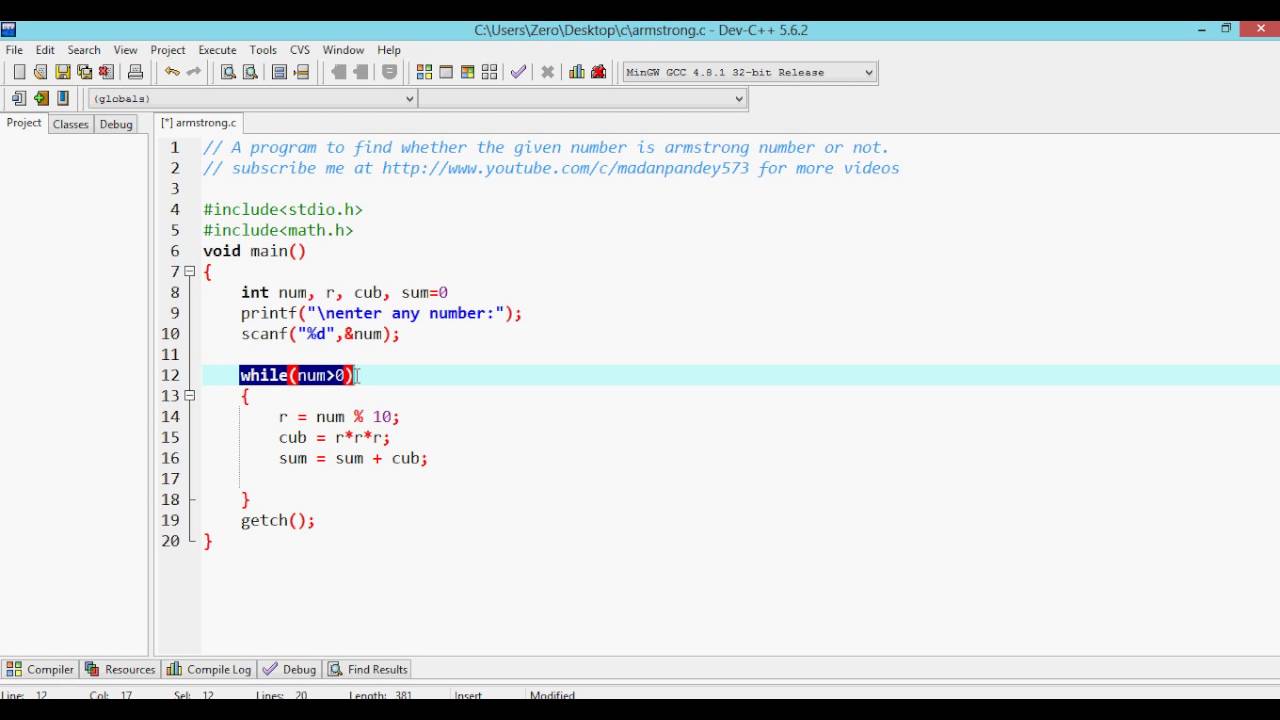Click the Compile and Run icon

[467, 72]
